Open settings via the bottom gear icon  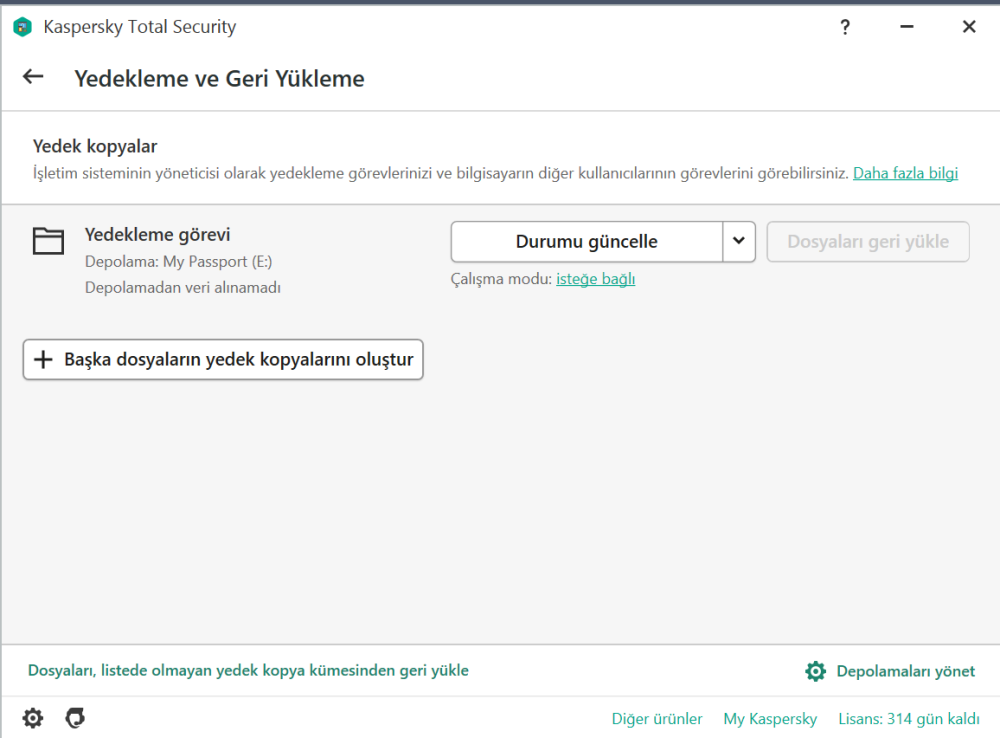coord(33,718)
